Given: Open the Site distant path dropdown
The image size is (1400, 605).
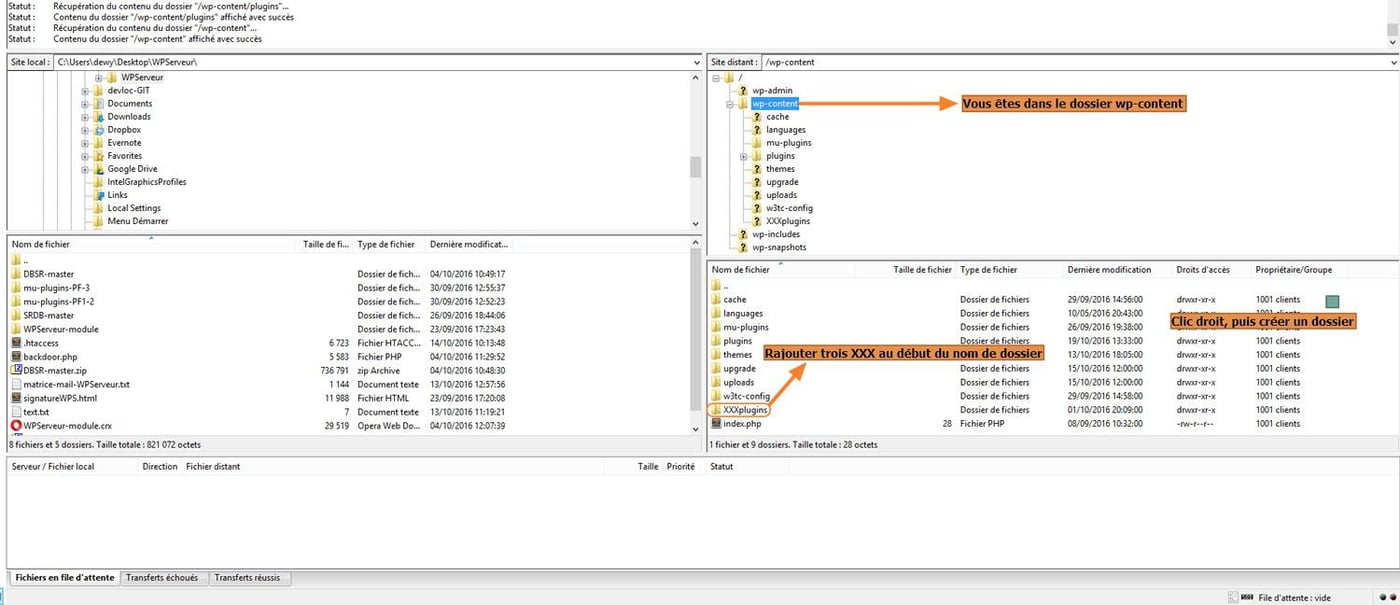Looking at the screenshot, I should 1392,61.
